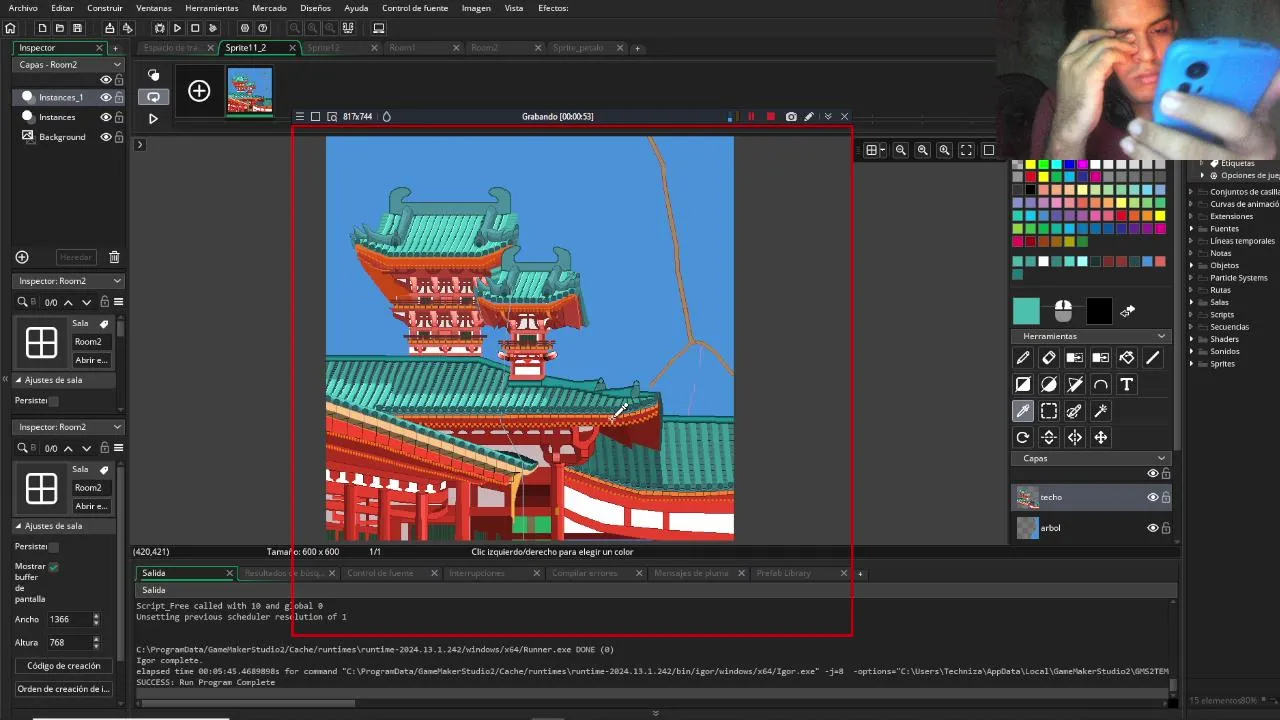The height and width of the screenshot is (720, 1280).
Task: Stop the game with the square toolbar icon
Action: 195,28
